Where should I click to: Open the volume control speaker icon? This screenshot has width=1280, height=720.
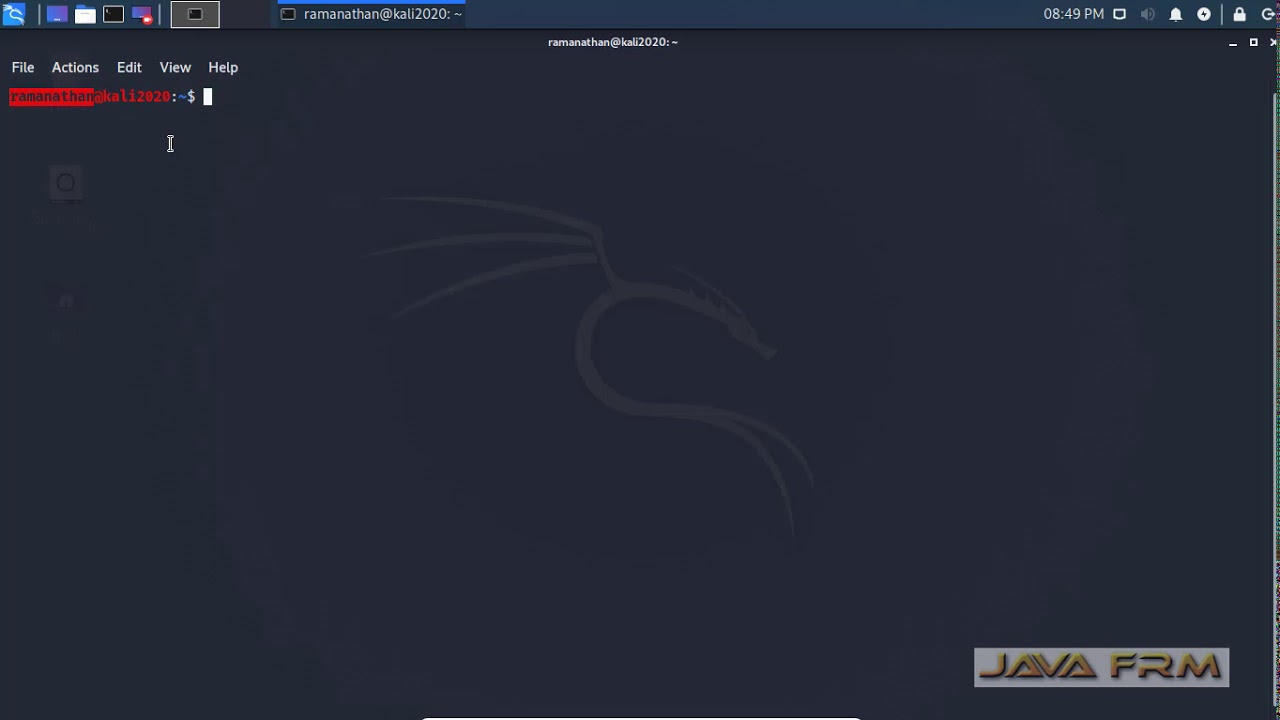pyautogui.click(x=1148, y=14)
